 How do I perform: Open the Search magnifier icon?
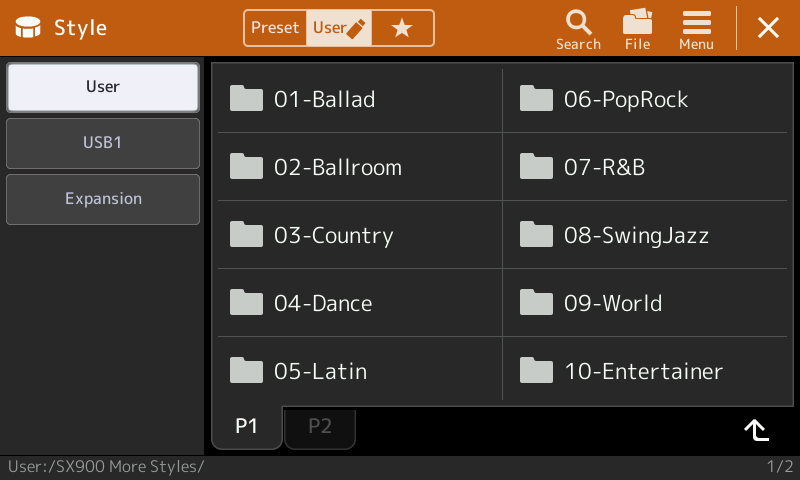(x=578, y=23)
